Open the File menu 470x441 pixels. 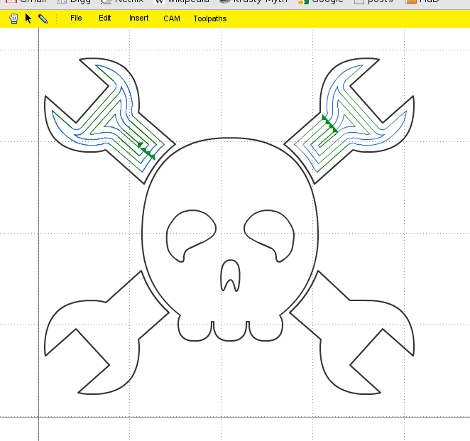click(76, 18)
